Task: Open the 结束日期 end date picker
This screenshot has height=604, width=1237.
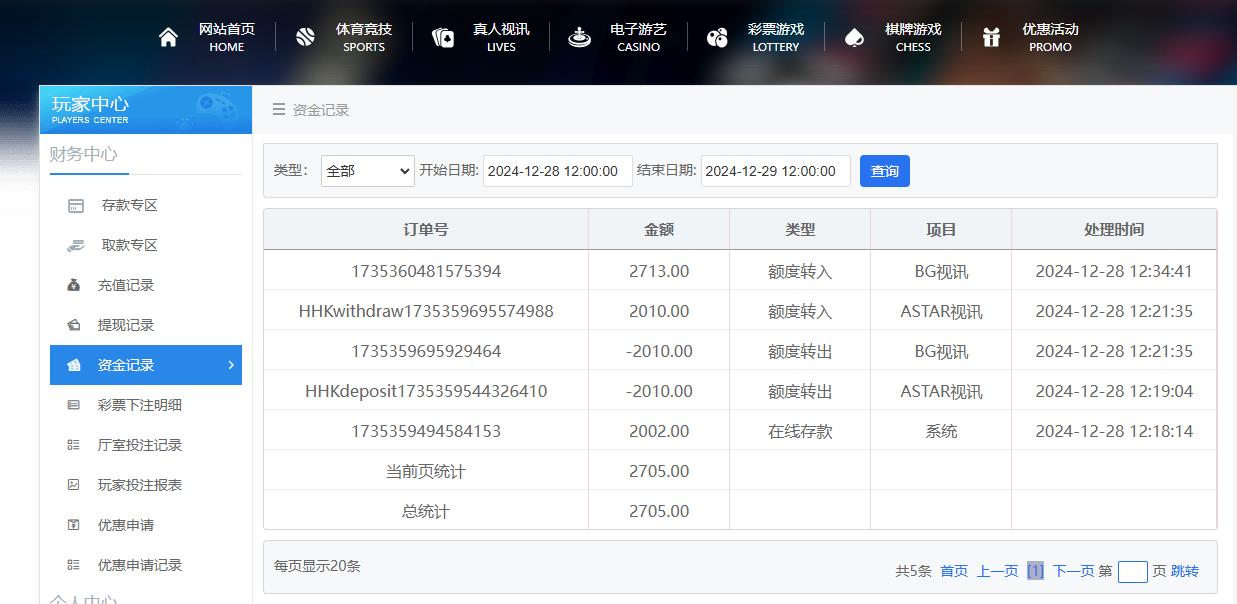Action: (776, 170)
